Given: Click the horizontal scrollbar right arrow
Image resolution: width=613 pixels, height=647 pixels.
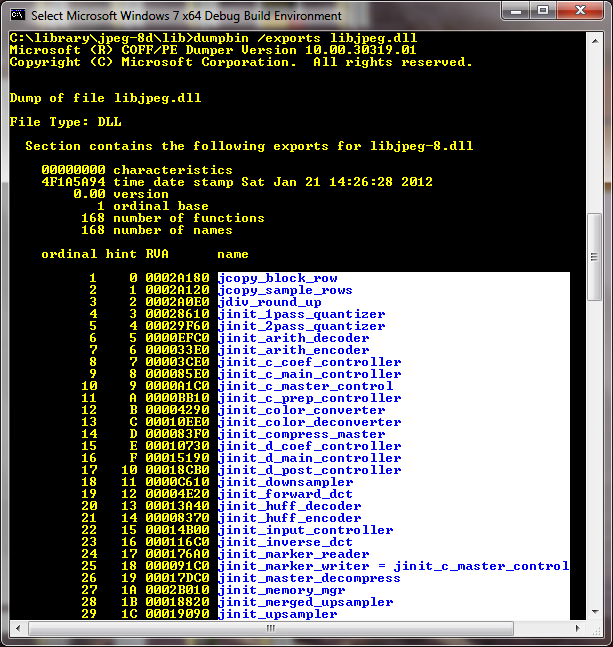Looking at the screenshot, I should point(579,628).
